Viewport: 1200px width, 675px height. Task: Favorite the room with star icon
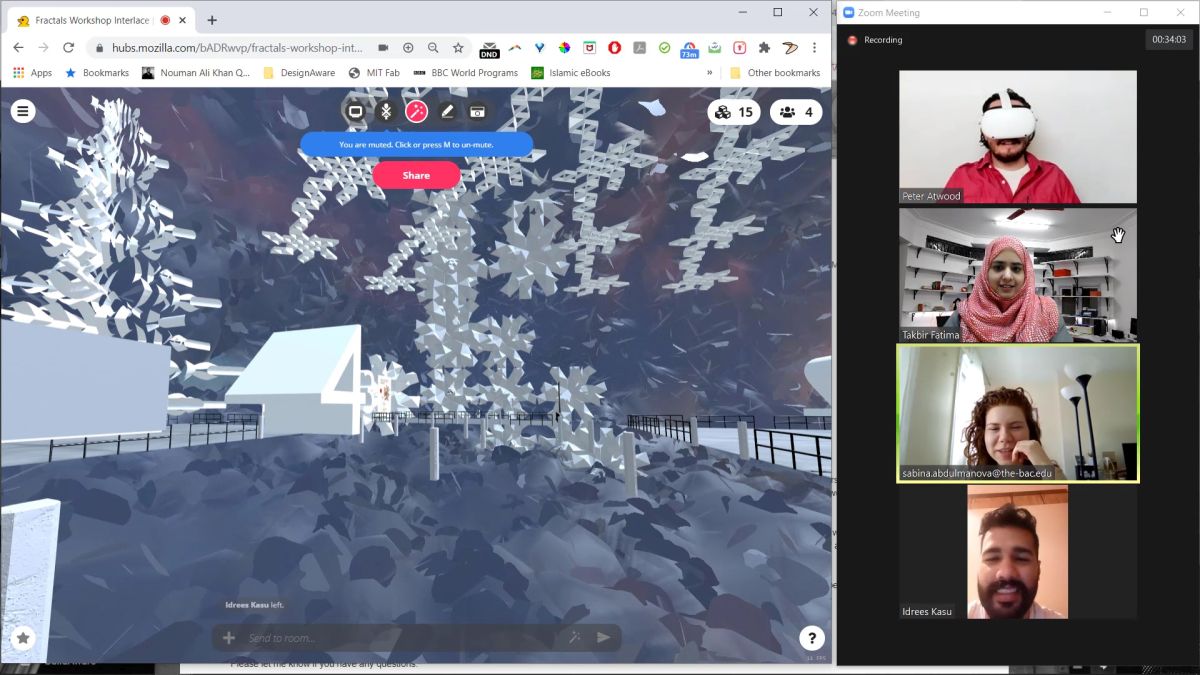click(22, 638)
